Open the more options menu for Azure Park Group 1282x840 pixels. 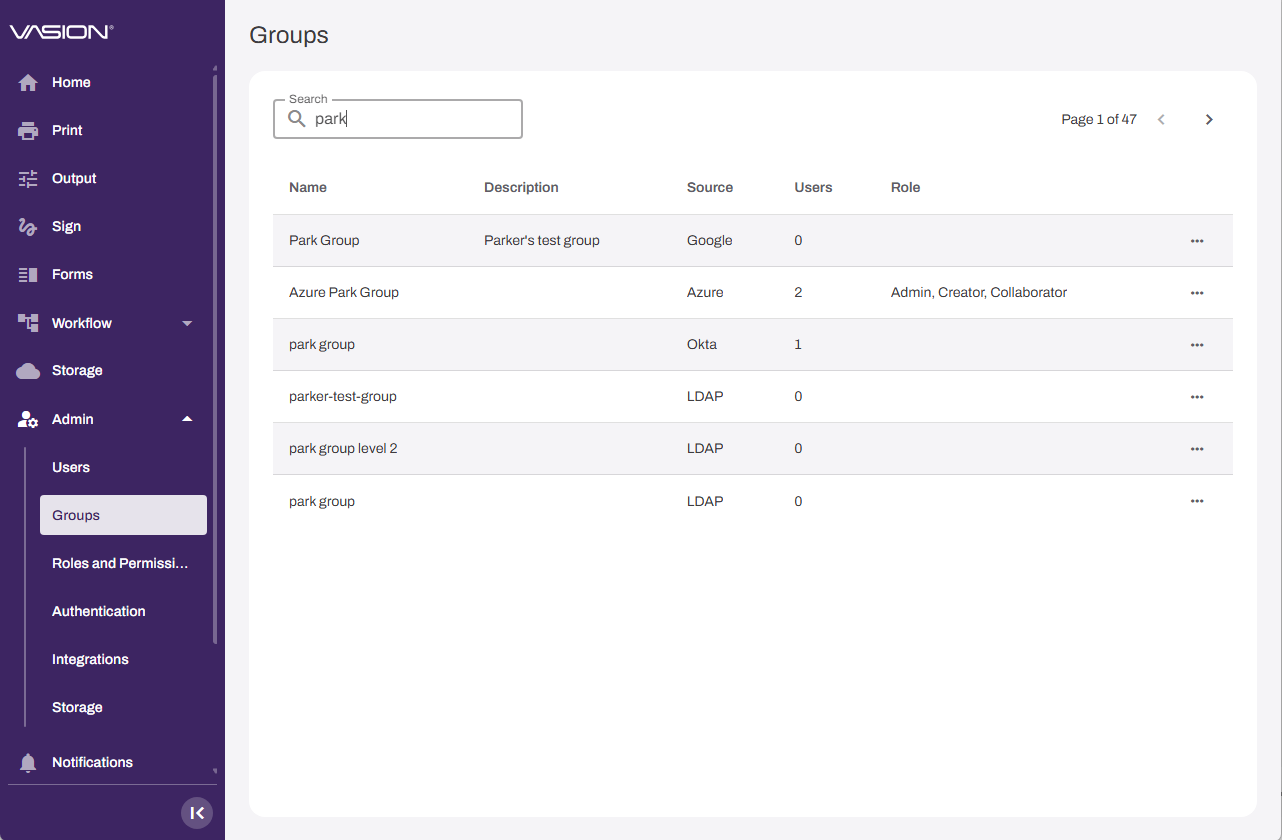[1197, 293]
